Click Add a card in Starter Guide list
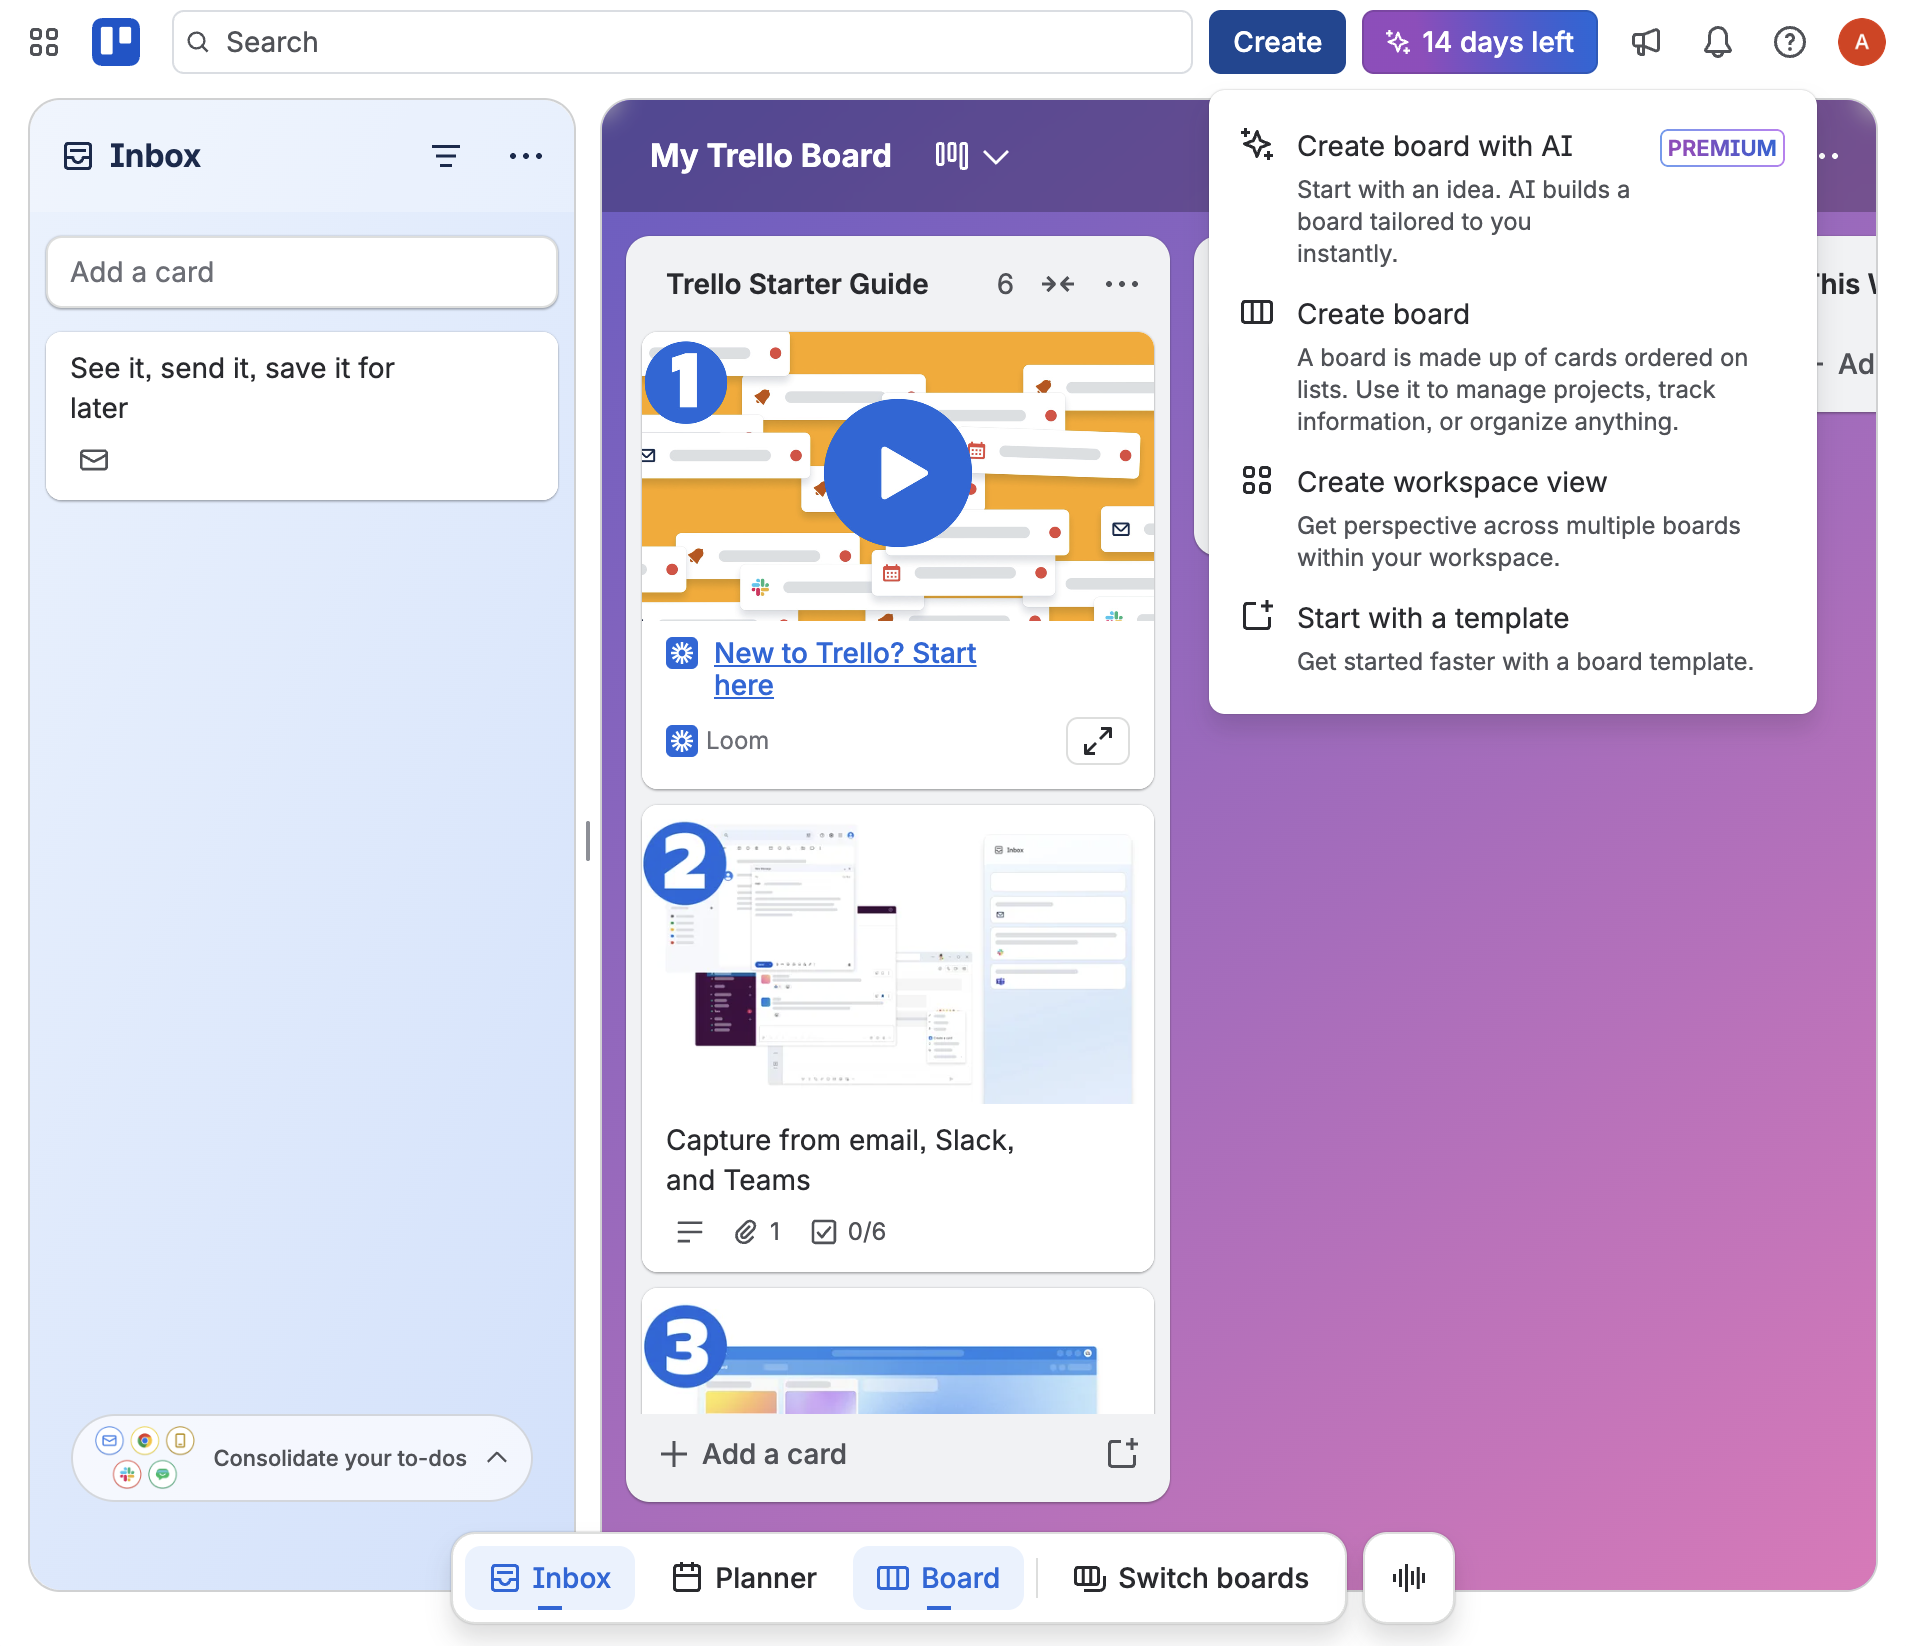Screen dimensions: 1906x1646 click(755, 1454)
